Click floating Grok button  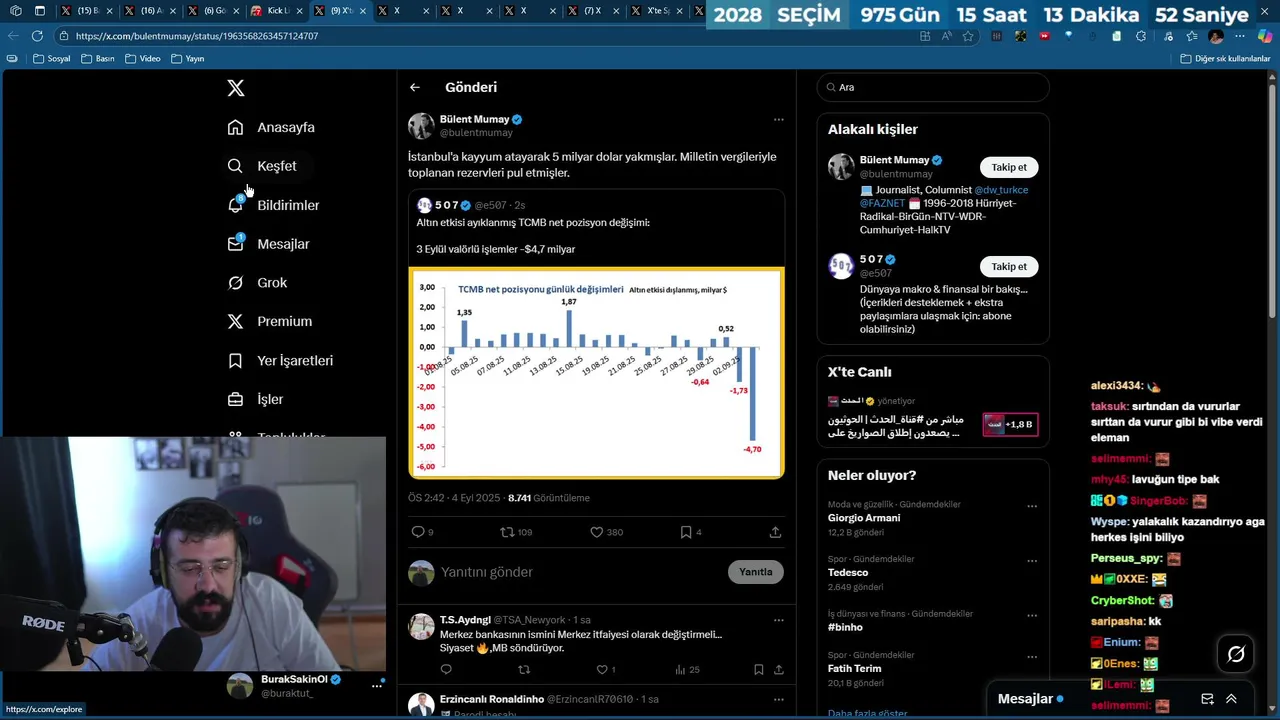coord(1236,654)
